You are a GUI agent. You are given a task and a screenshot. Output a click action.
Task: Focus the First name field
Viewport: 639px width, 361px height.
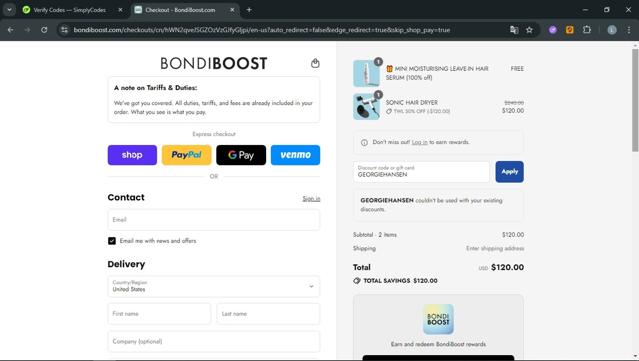159,314
